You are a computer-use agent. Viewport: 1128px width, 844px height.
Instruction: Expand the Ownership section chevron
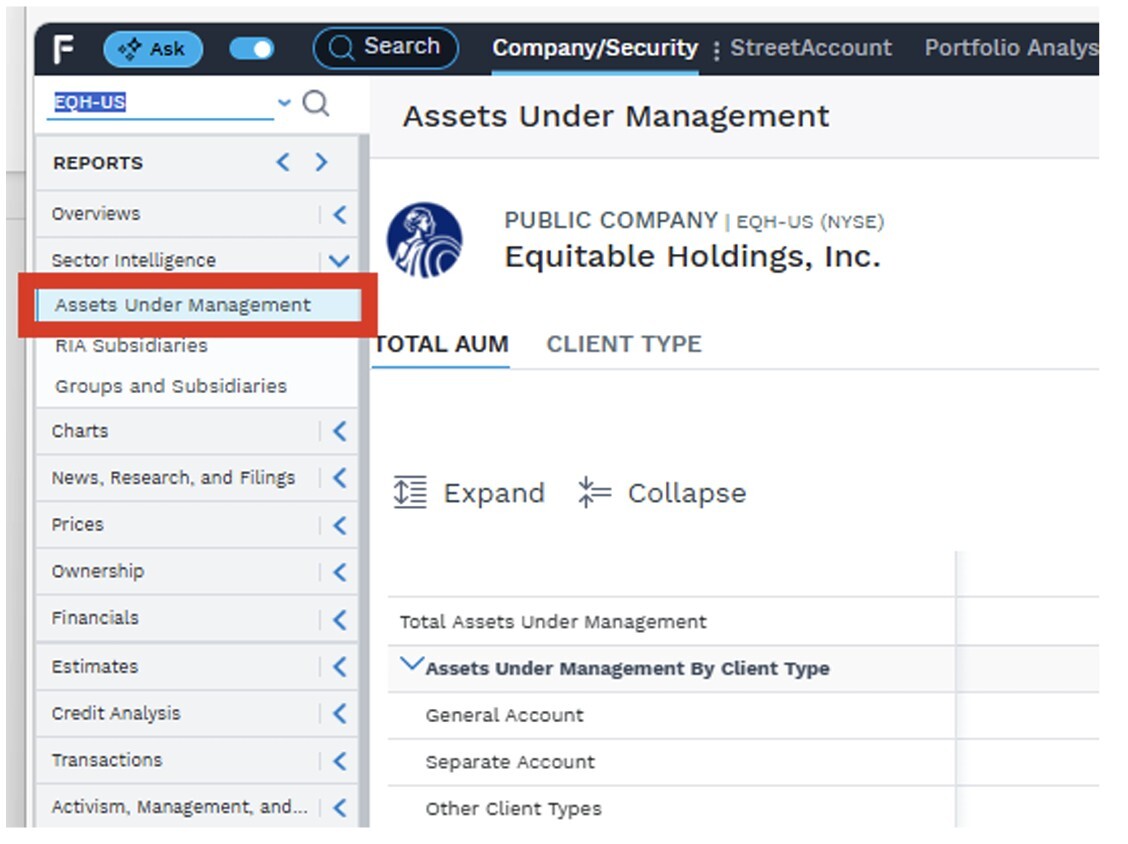click(x=340, y=571)
